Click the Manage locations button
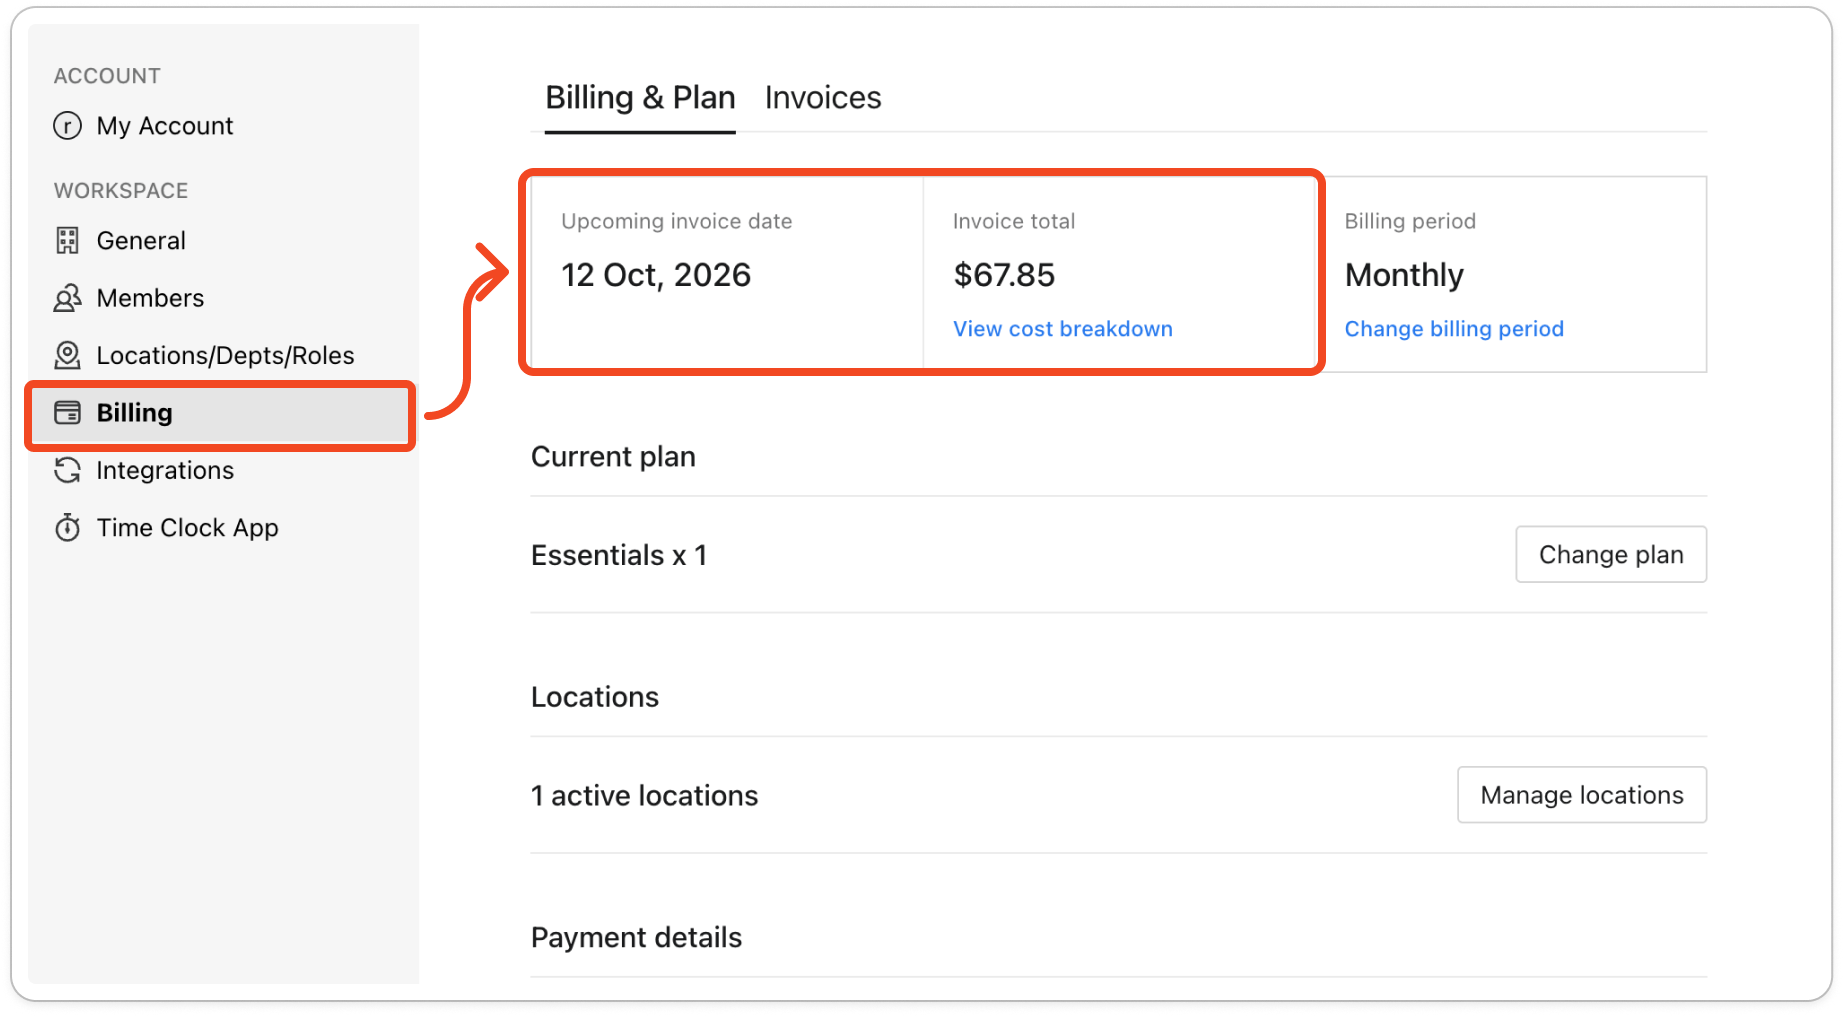1844x1016 pixels. click(x=1582, y=795)
